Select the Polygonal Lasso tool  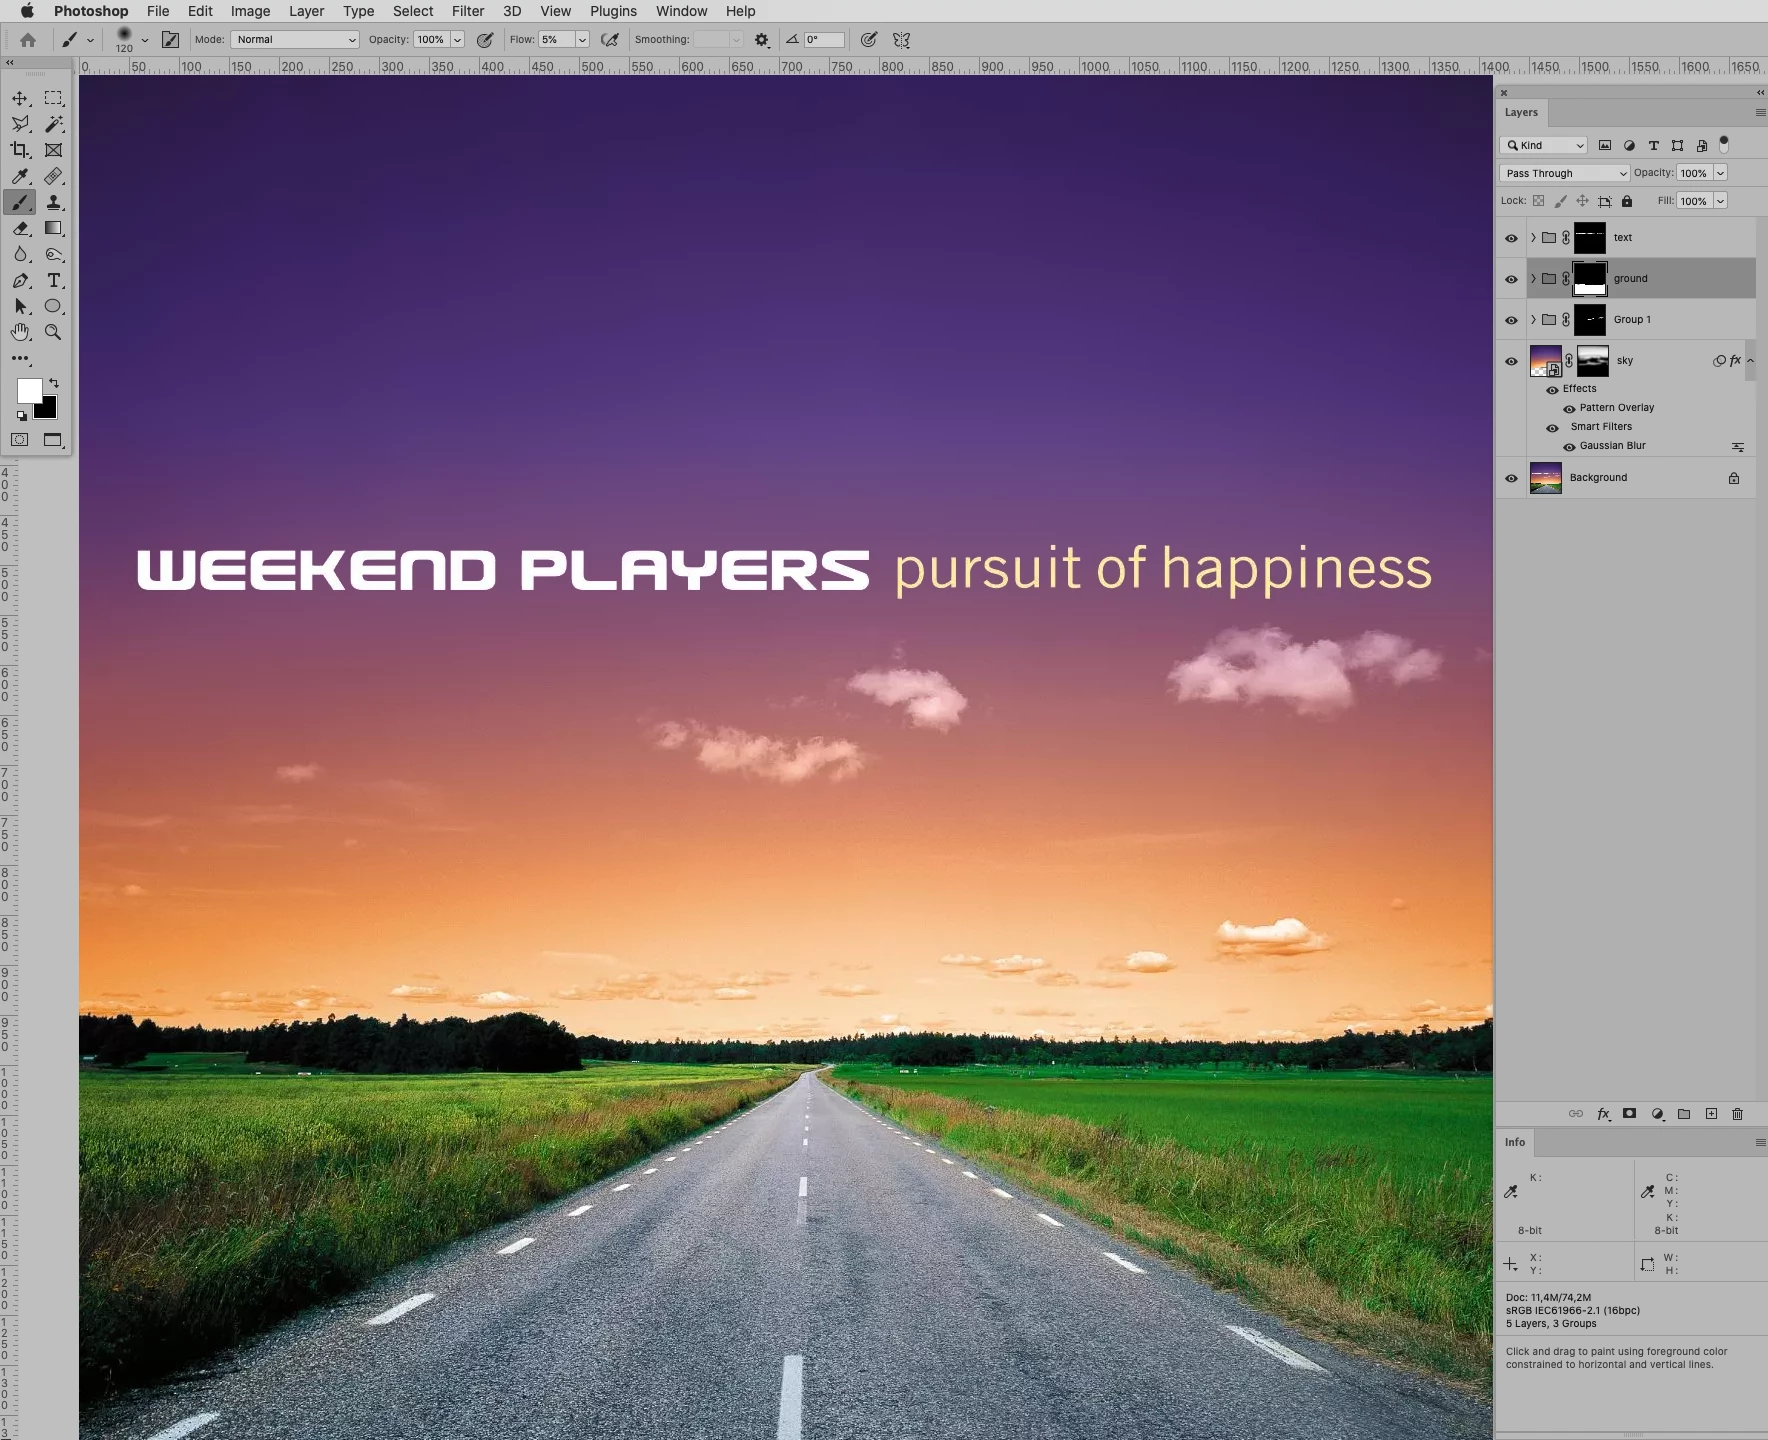click(20, 124)
